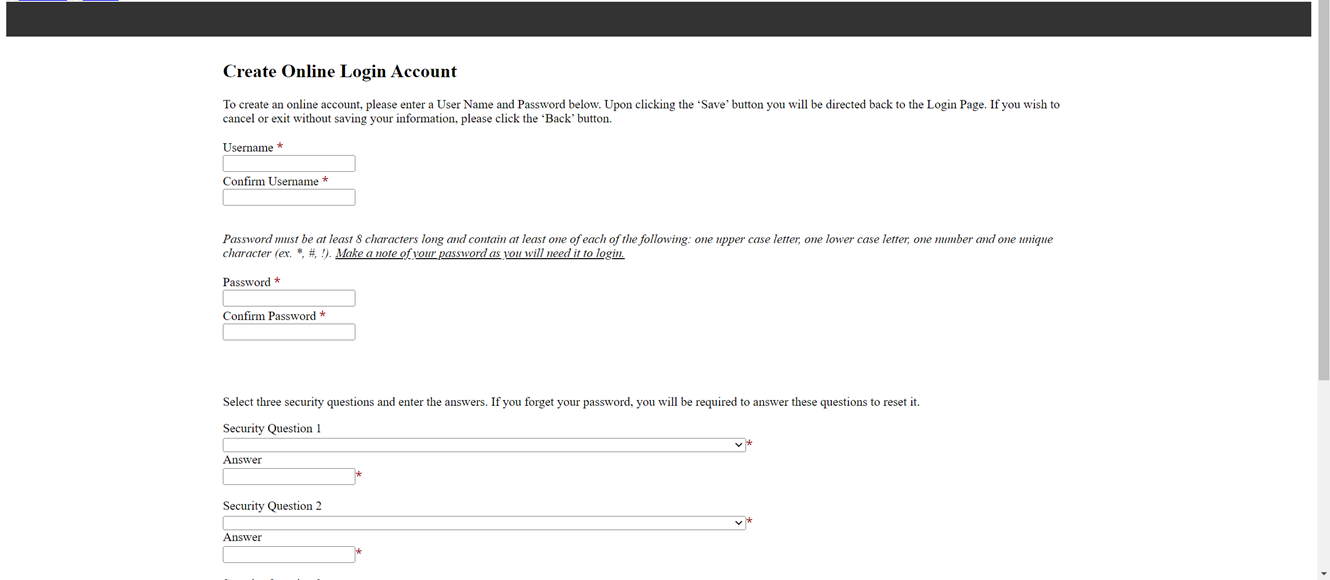Click the dark header bar at top
1330x580 pixels.
pyautogui.click(x=658, y=20)
